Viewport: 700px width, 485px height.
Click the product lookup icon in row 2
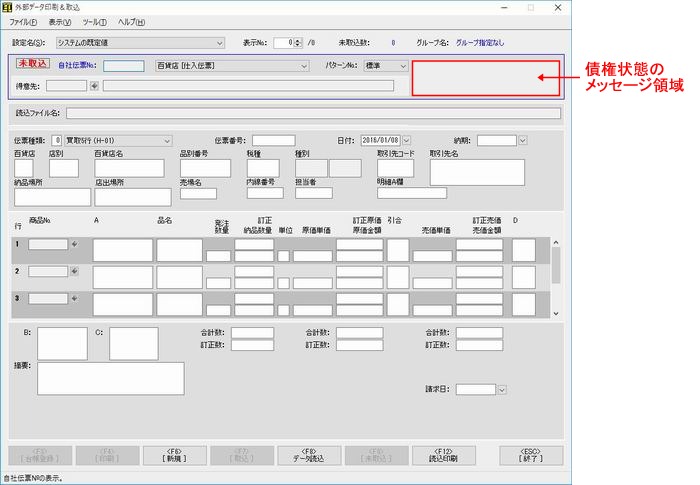[75, 271]
